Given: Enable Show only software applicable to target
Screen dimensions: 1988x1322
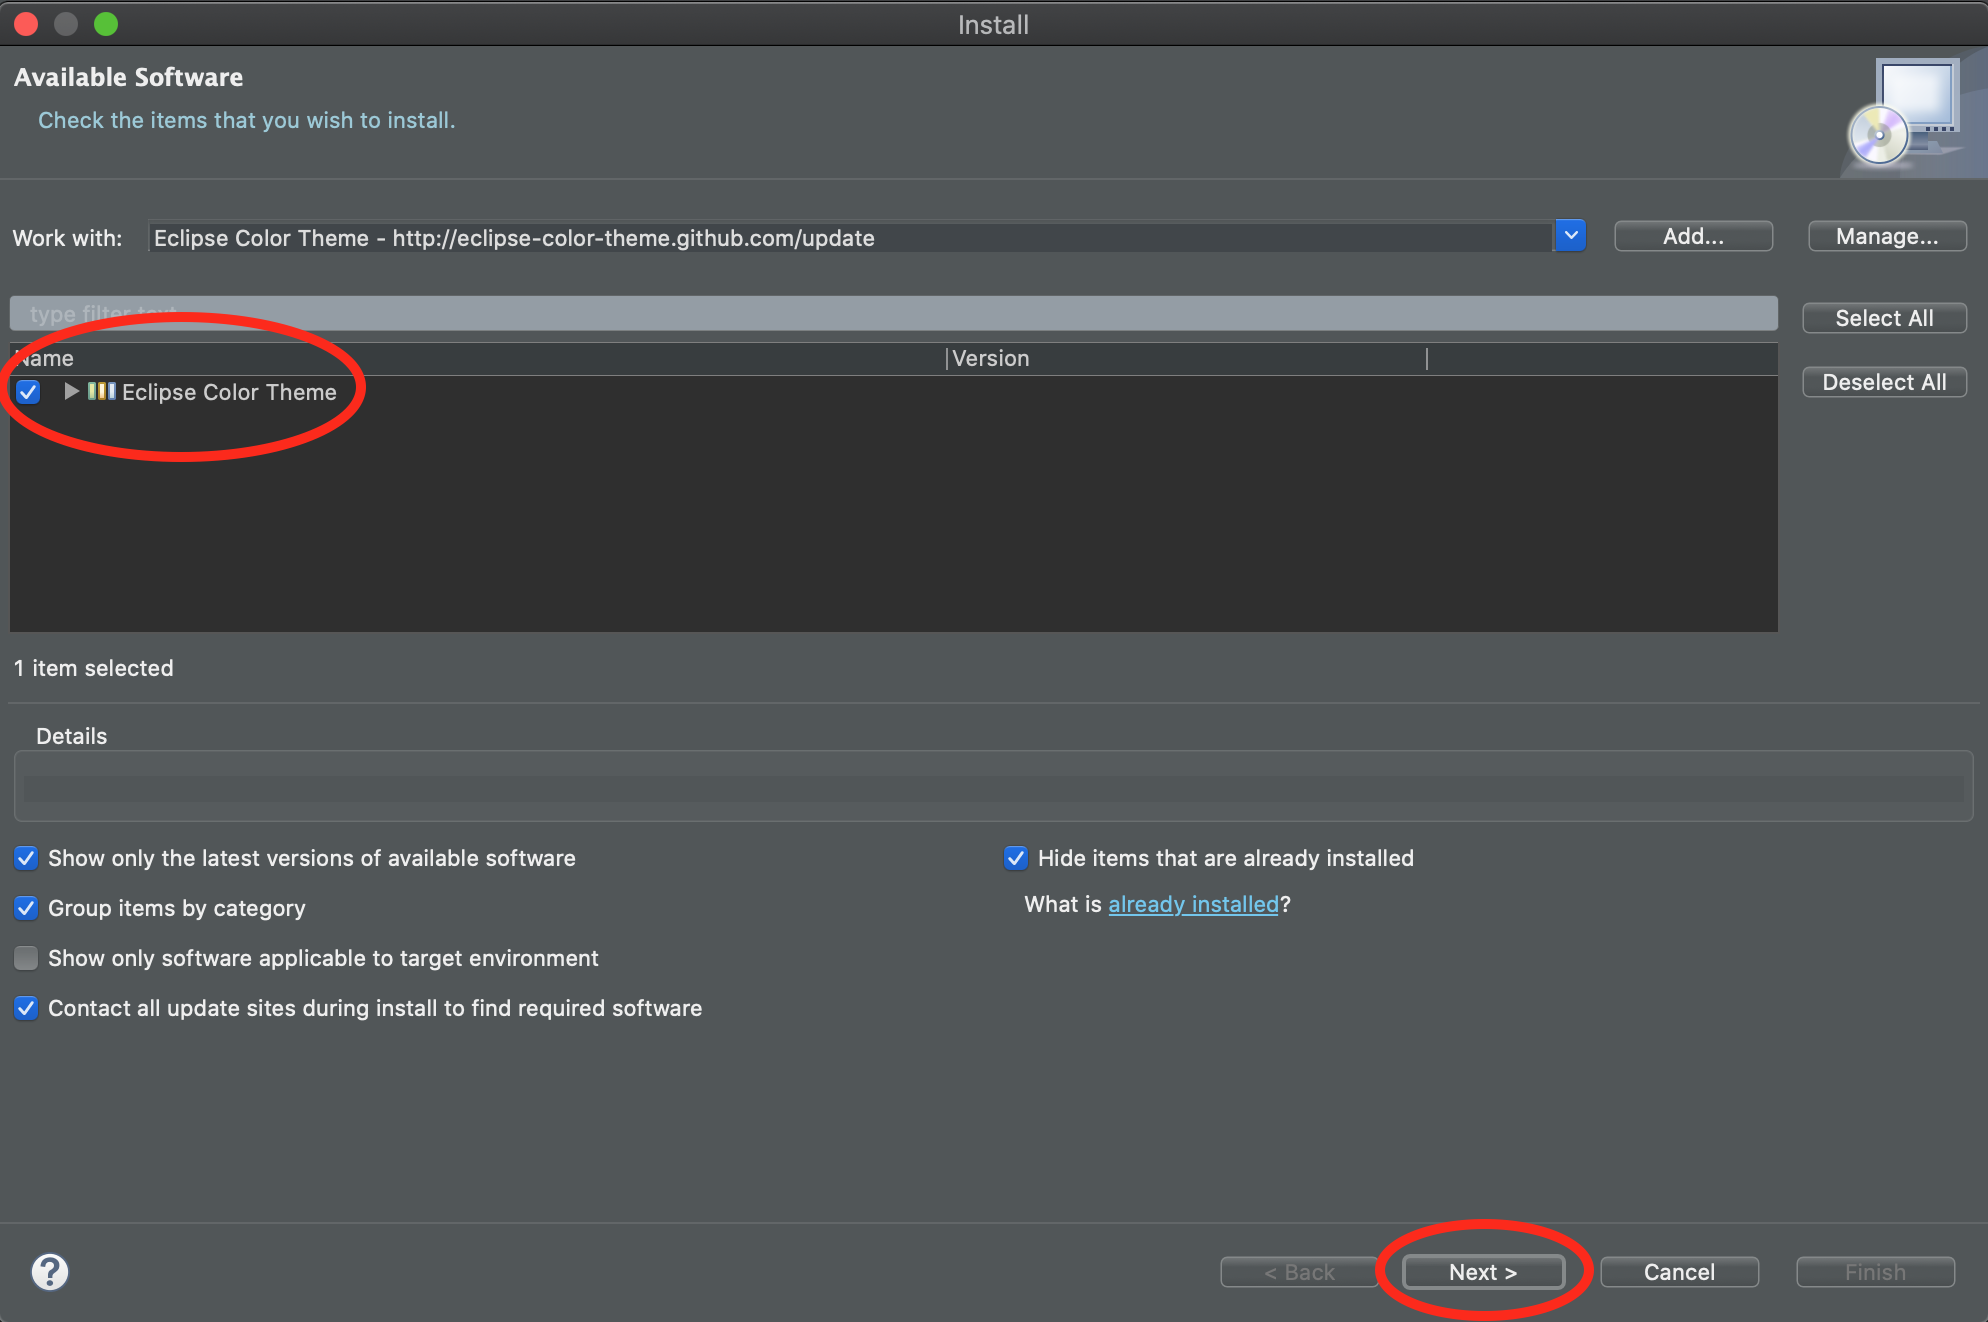Looking at the screenshot, I should coord(26,958).
